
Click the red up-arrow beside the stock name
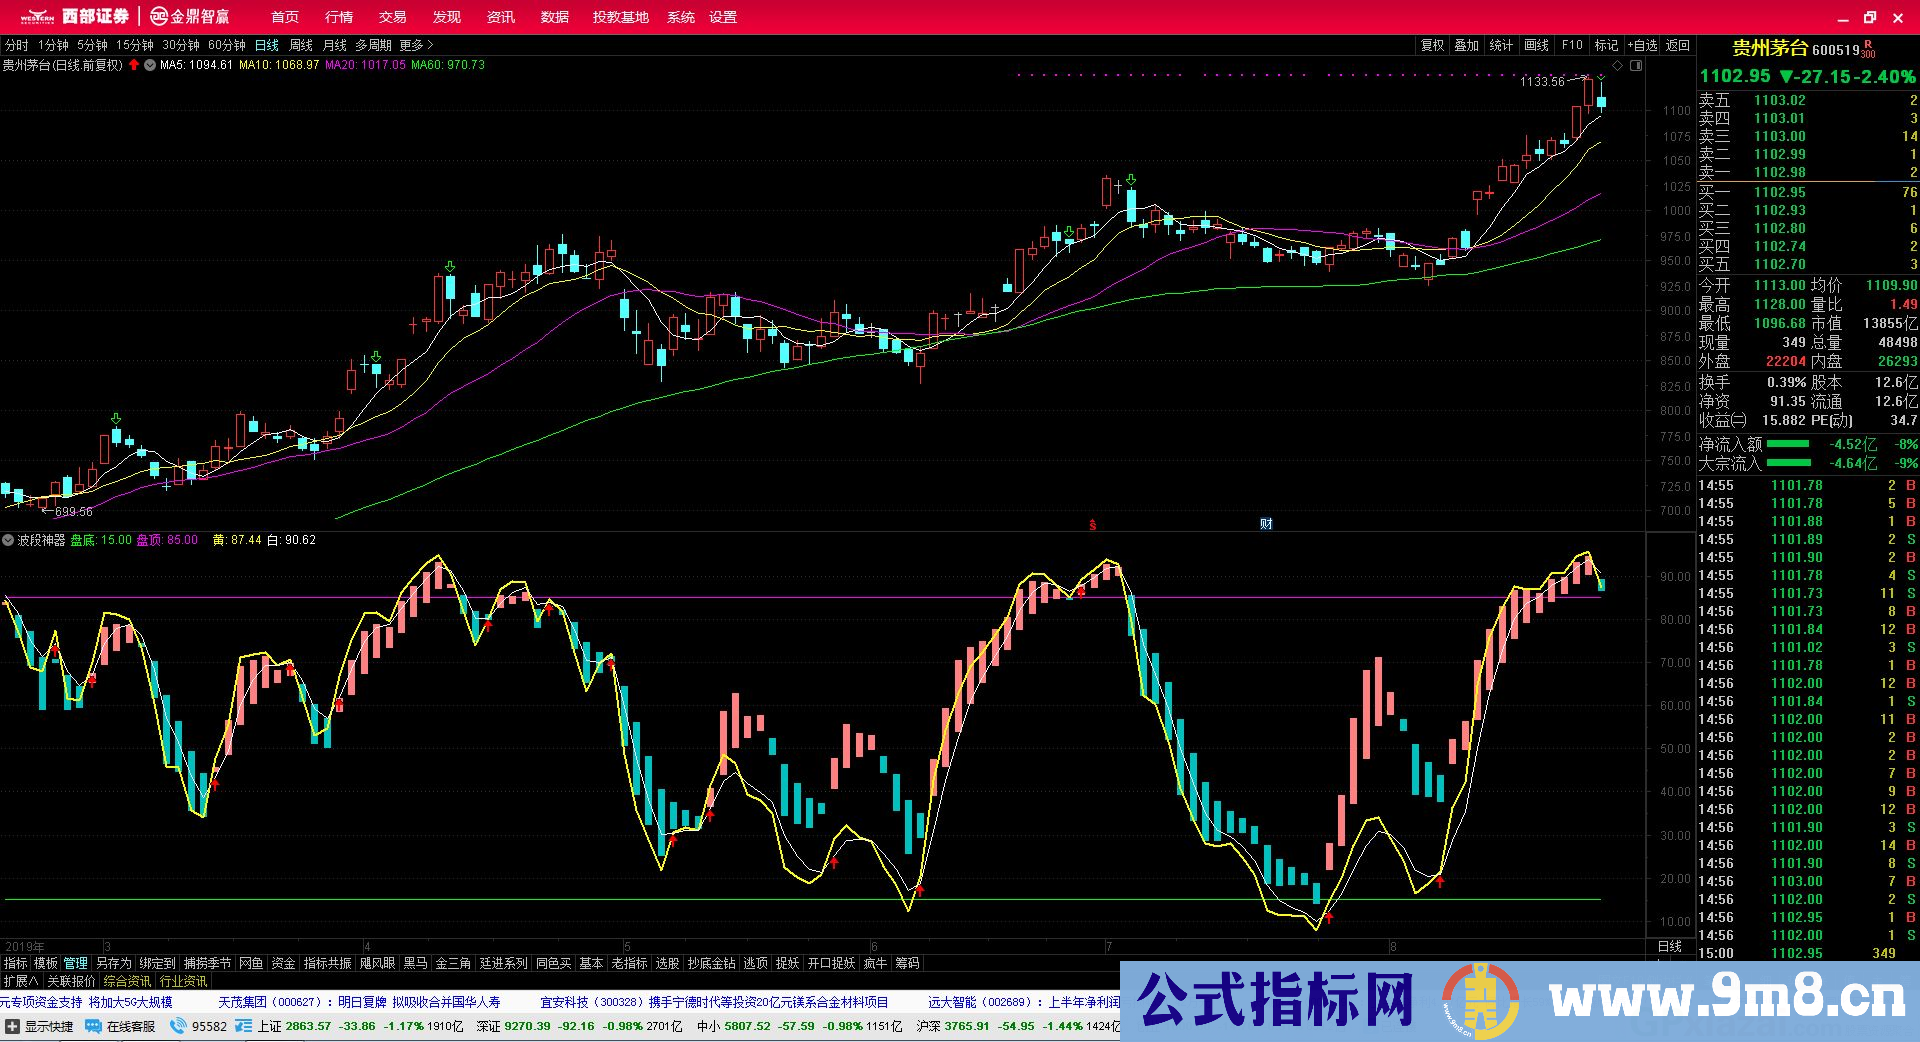tap(134, 65)
